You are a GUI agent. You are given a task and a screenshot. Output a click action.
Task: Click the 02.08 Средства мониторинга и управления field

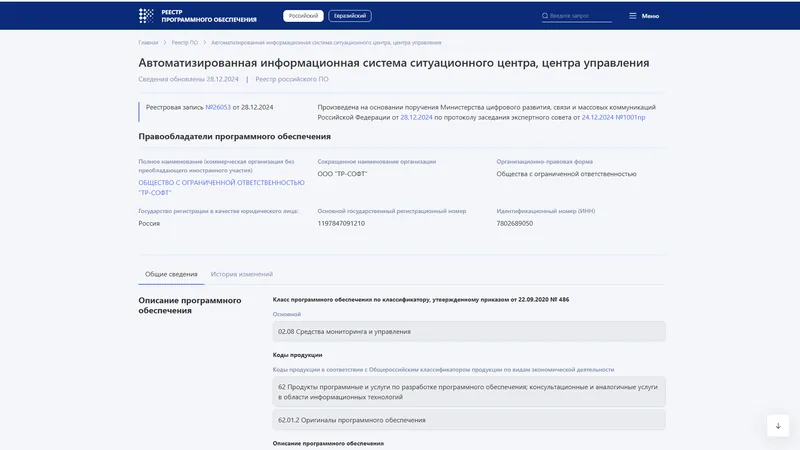469,331
